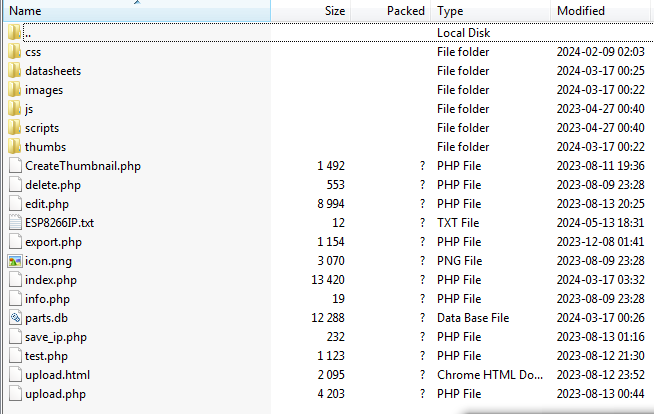Click the size value 12 288

328,318
